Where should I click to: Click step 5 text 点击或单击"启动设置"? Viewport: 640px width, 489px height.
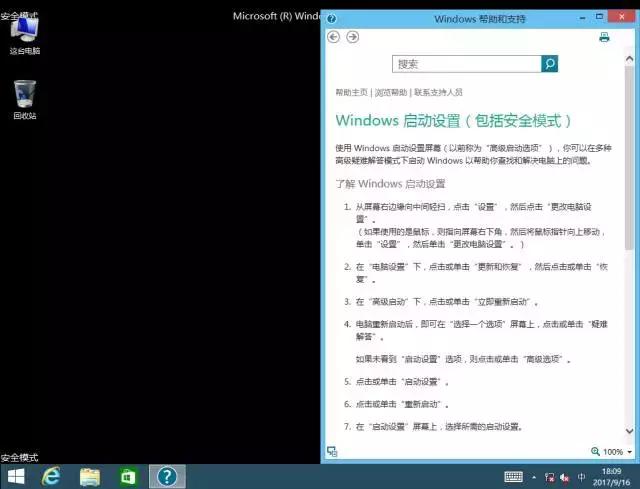click(x=402, y=382)
